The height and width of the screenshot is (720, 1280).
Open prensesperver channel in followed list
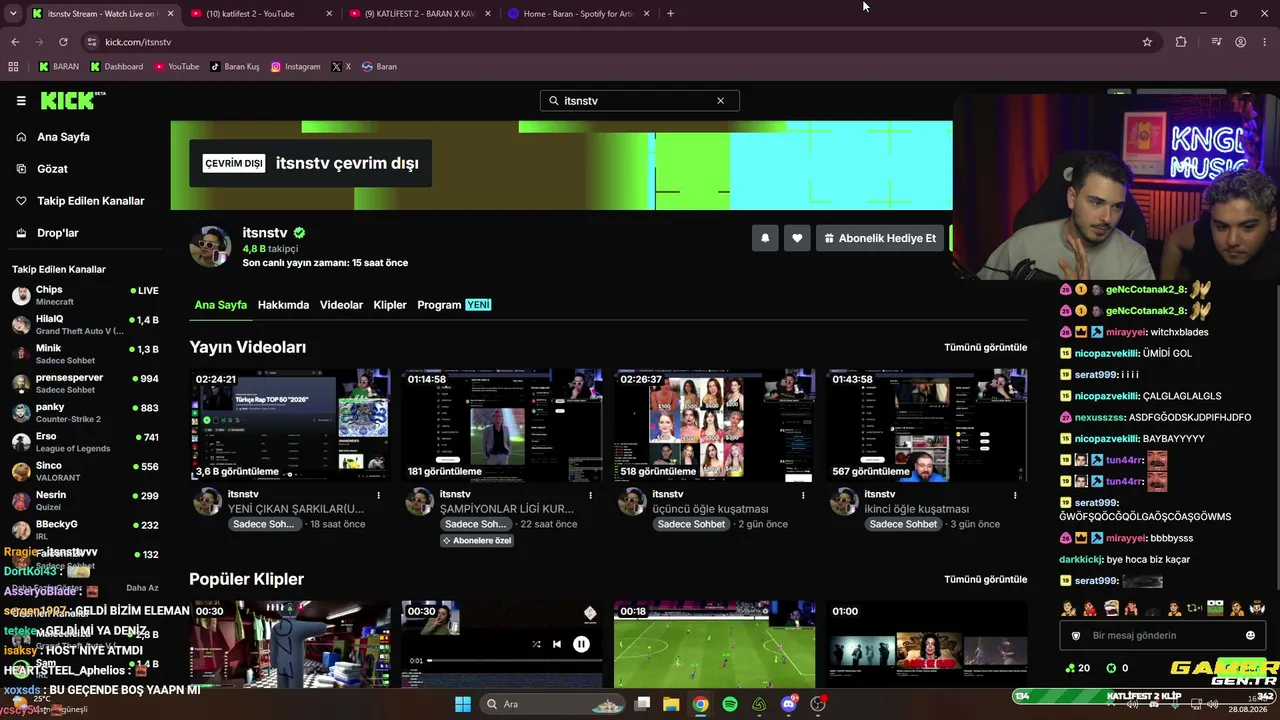click(x=85, y=383)
